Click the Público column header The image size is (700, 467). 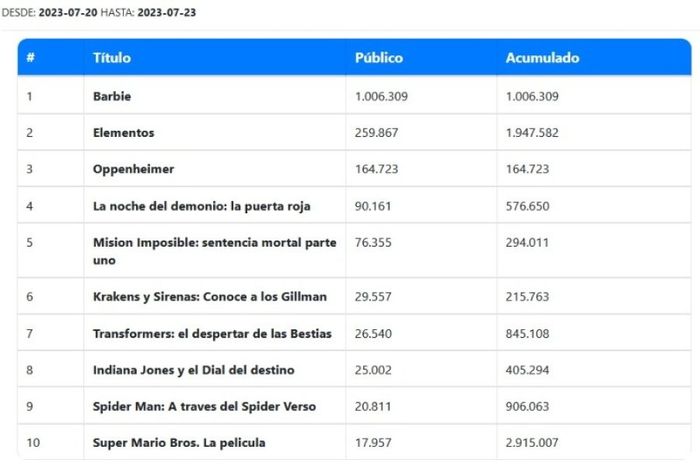(x=379, y=58)
